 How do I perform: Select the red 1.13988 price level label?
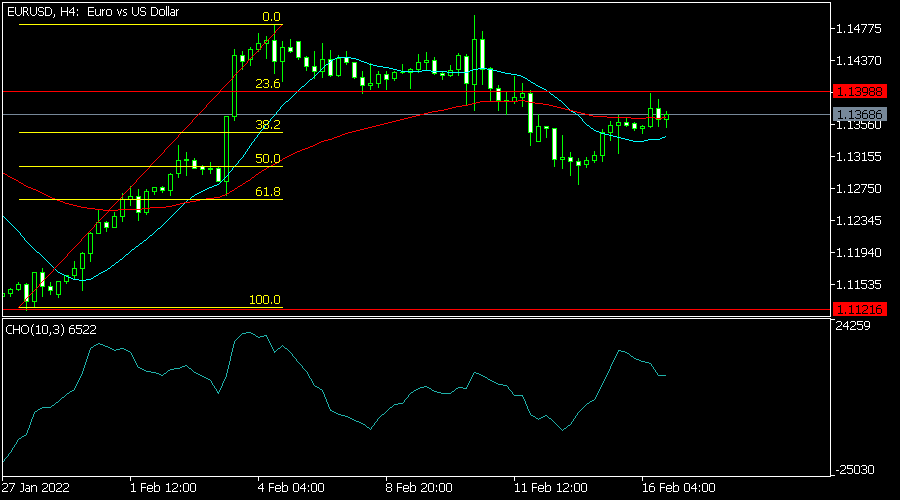tap(859, 91)
